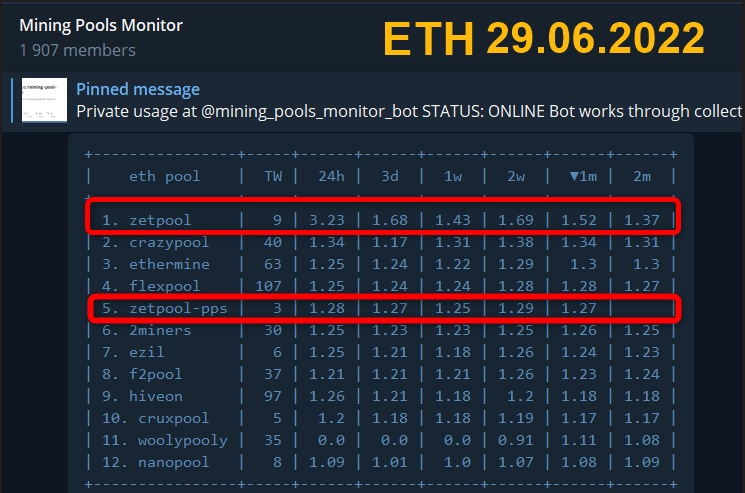Select the "TW" column header
Image resolution: width=745 pixels, height=493 pixels.
point(272,176)
